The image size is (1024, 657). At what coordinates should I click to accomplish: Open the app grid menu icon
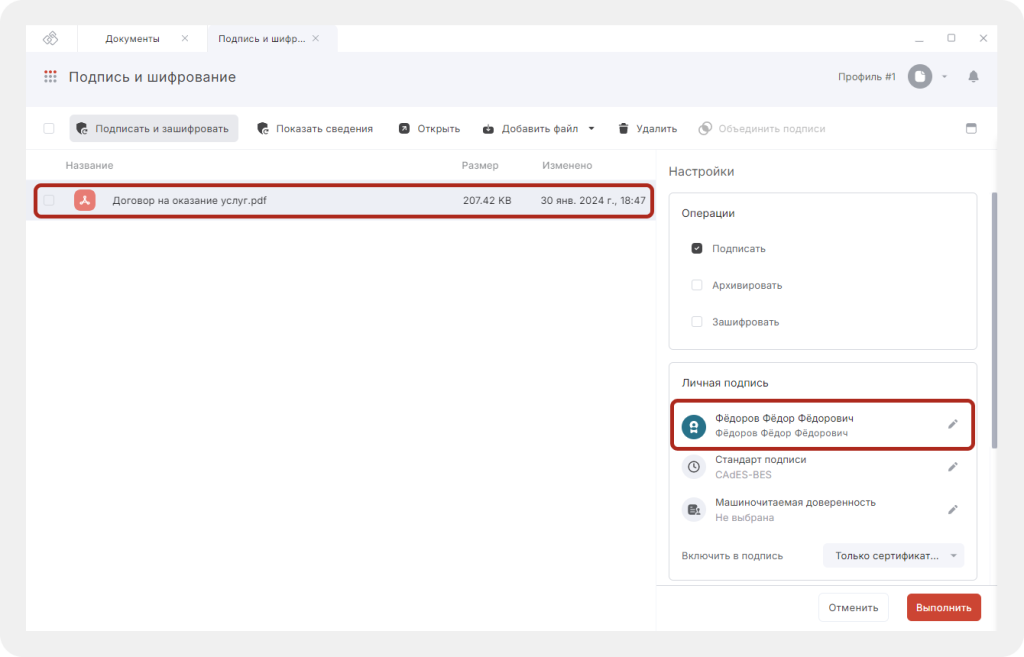[x=50, y=77]
